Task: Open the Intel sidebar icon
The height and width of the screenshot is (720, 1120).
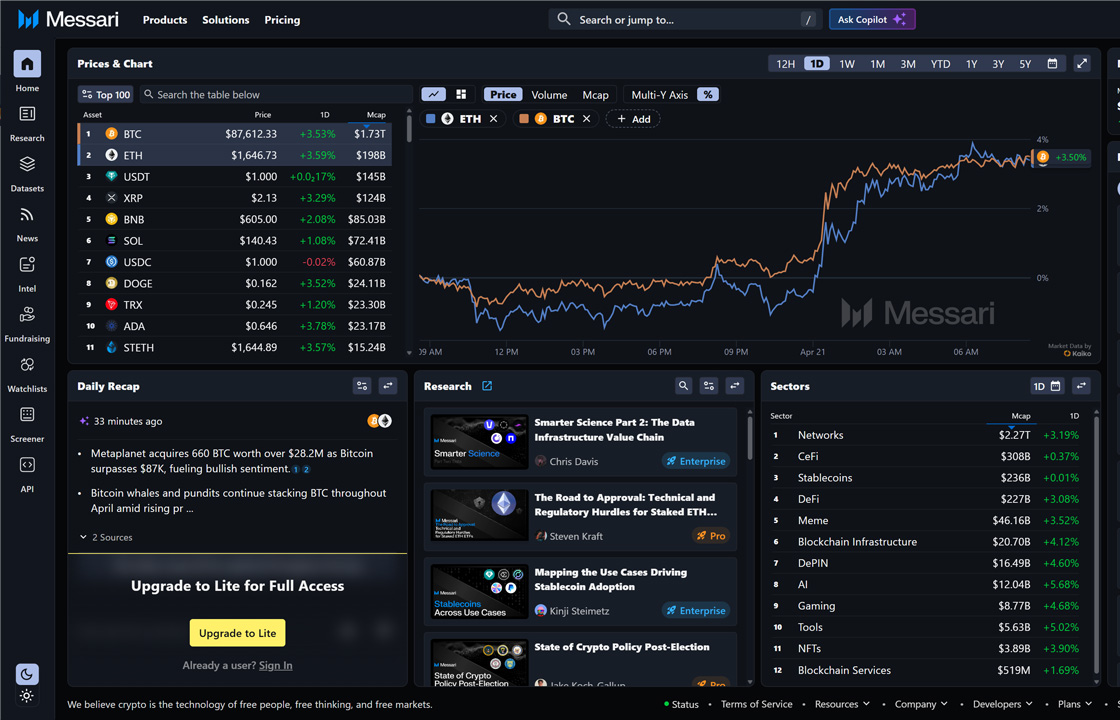Action: (x=27, y=264)
